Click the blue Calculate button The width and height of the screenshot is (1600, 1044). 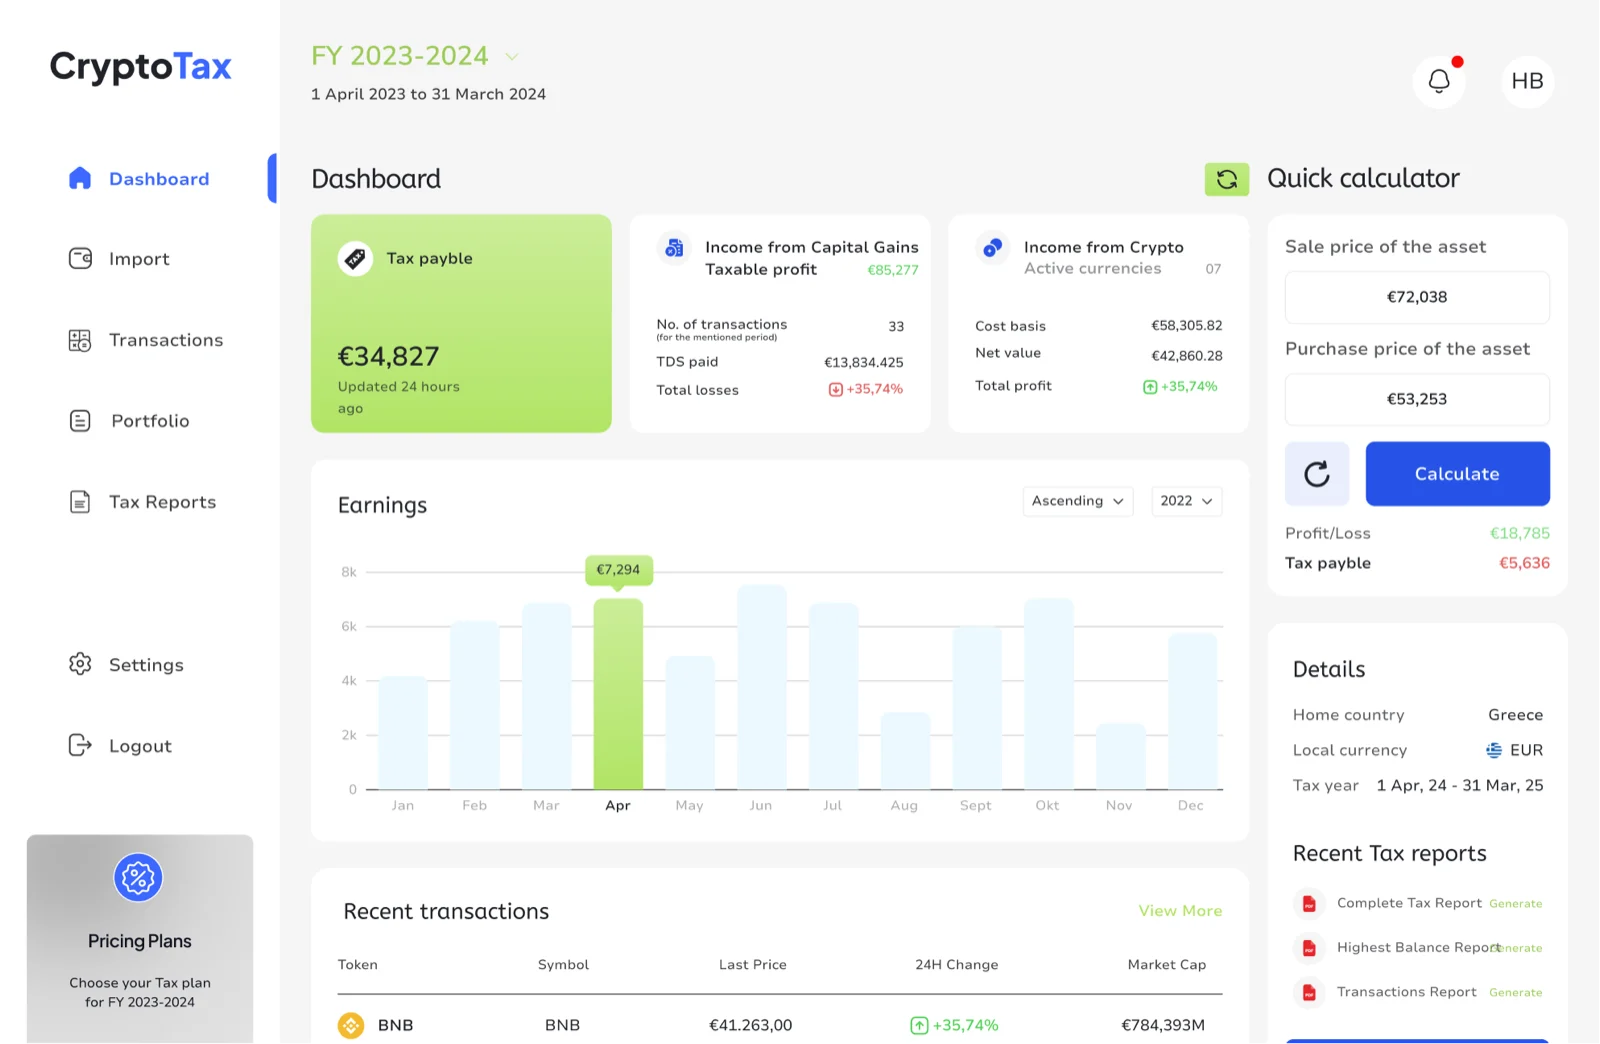[1457, 474]
